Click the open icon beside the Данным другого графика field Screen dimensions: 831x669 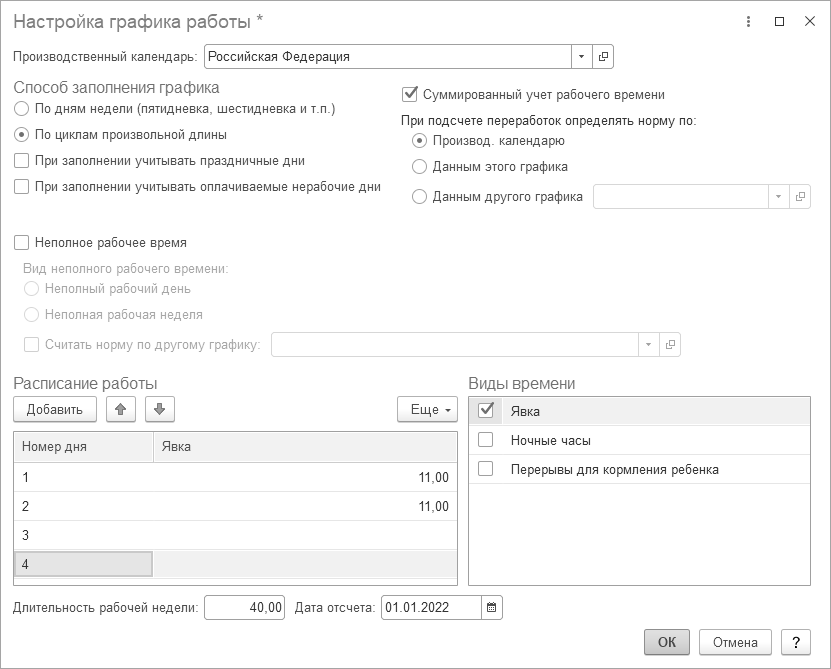(x=800, y=197)
